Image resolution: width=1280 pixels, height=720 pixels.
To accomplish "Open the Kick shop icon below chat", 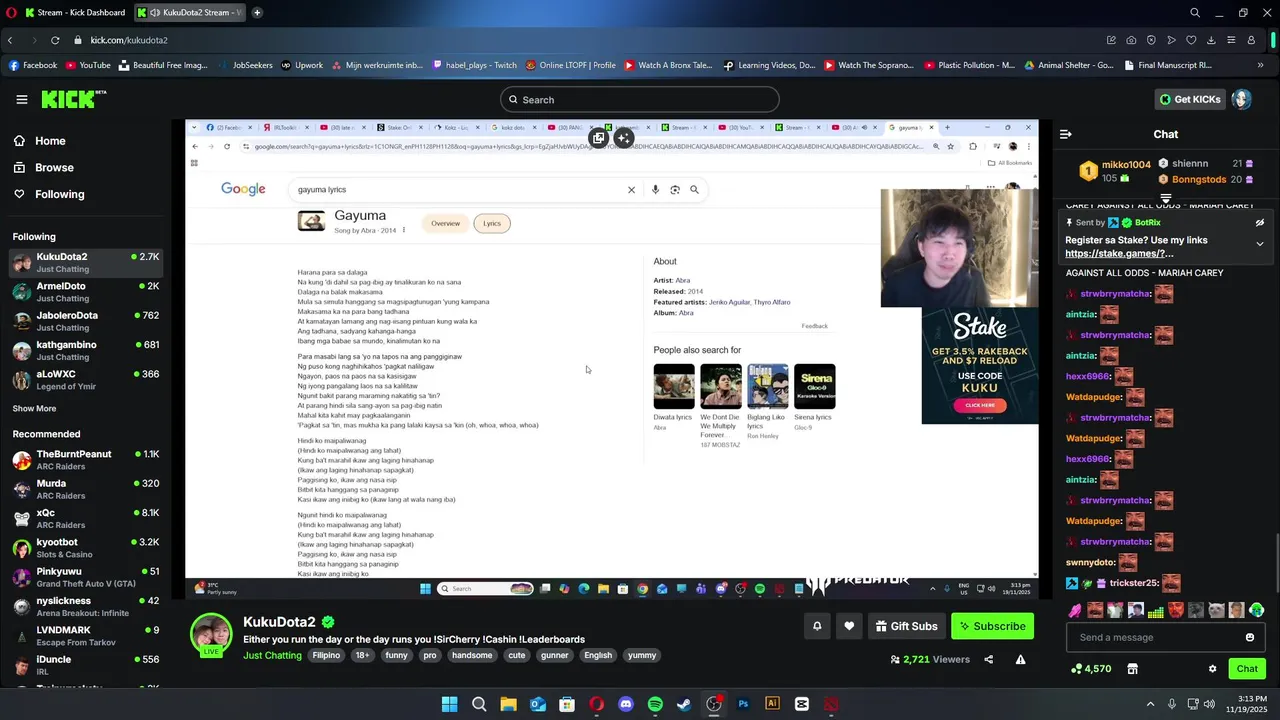I will pyautogui.click(x=1132, y=669).
